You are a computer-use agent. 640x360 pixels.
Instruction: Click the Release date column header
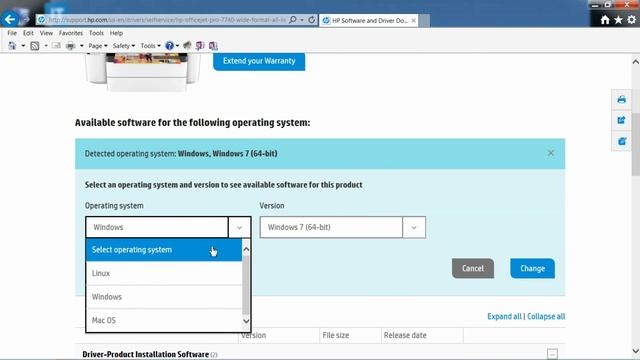pyautogui.click(x=405, y=335)
